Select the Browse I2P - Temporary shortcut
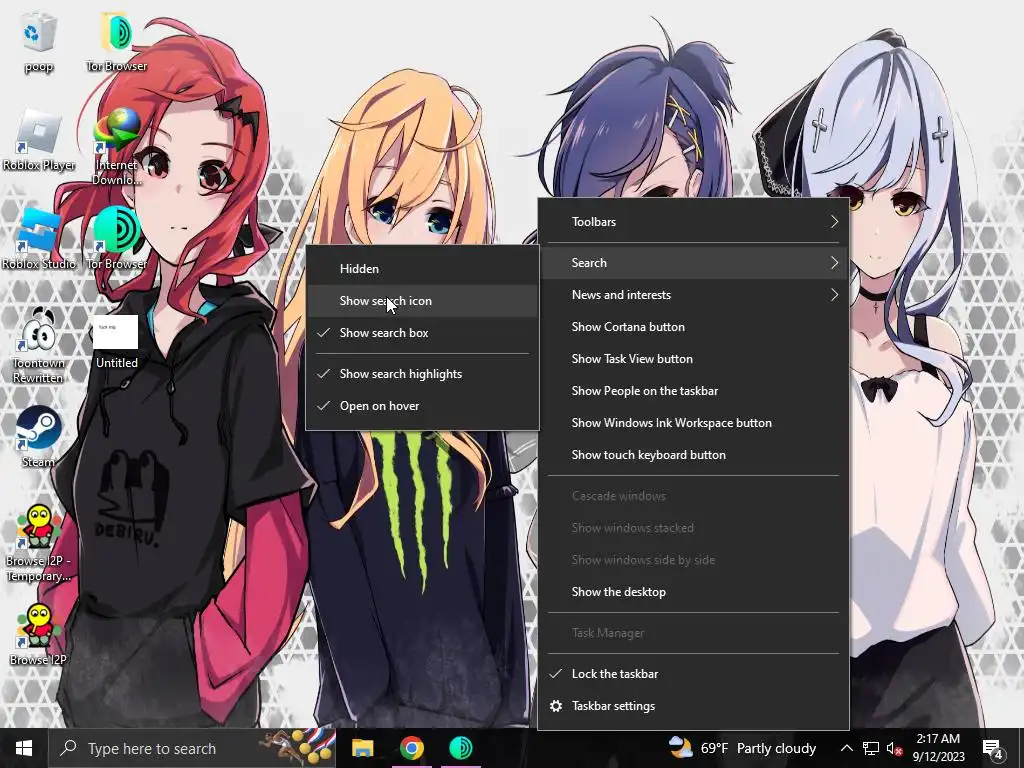The width and height of the screenshot is (1024, 768). 39,544
